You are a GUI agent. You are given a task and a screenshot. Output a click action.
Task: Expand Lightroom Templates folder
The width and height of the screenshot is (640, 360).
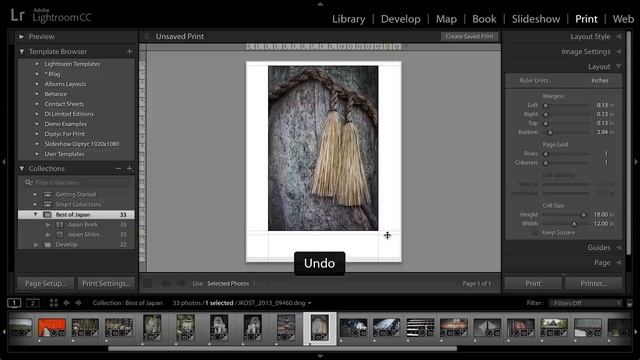[x=37, y=64]
